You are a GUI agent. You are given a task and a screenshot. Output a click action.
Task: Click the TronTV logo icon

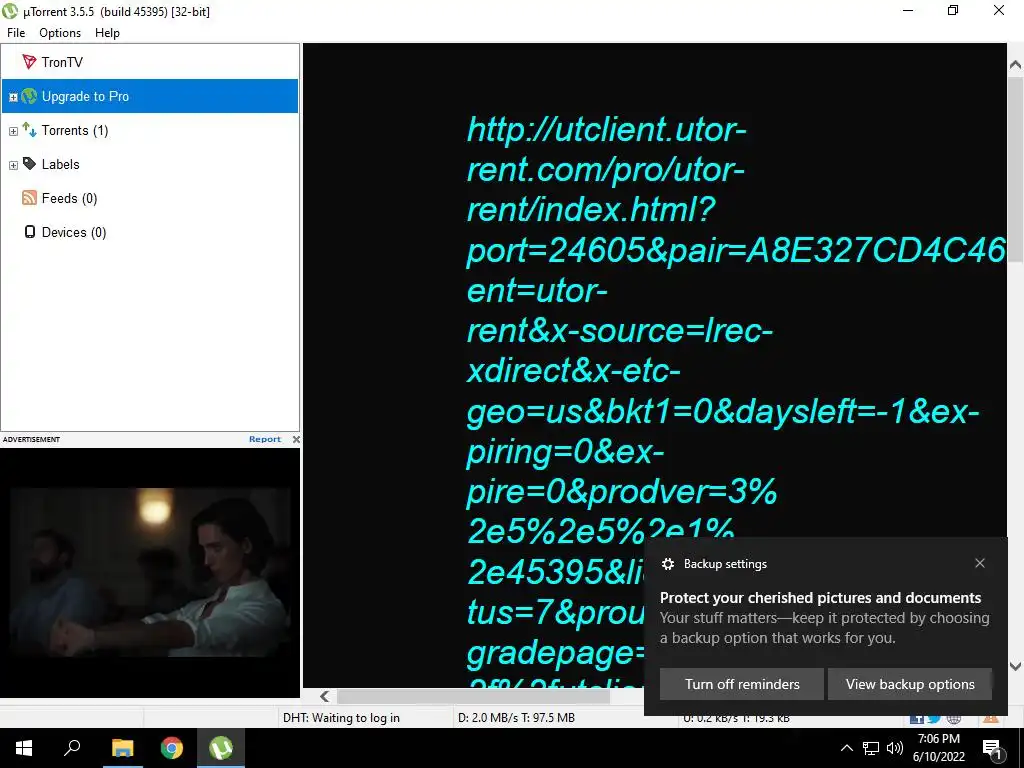(x=29, y=62)
